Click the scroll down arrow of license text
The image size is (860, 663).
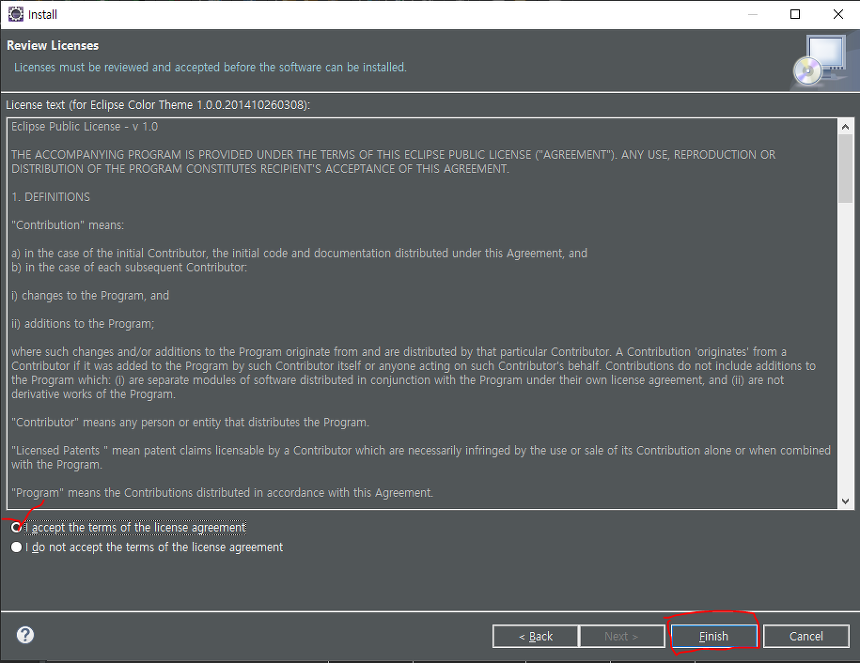pyautogui.click(x=845, y=501)
